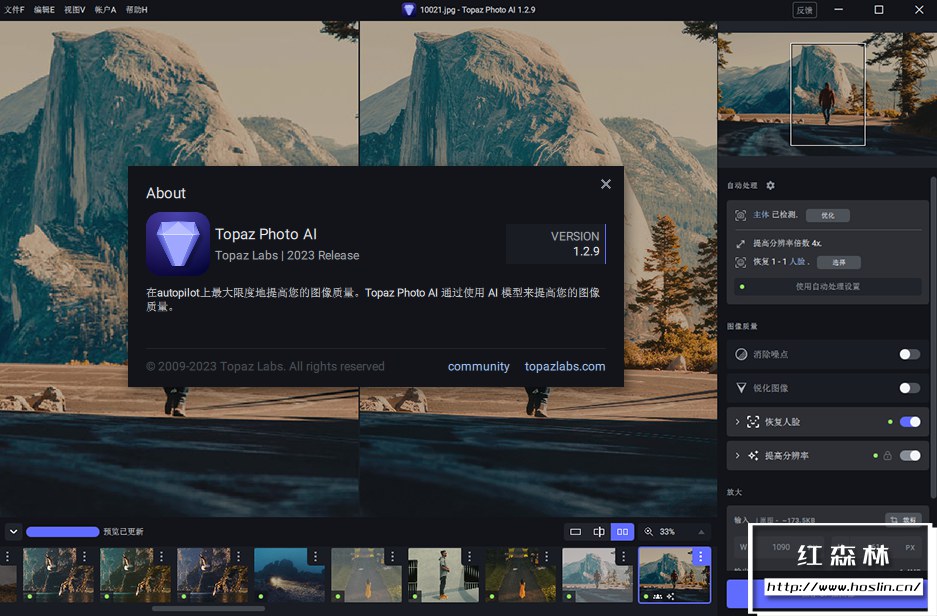Click the diagonal arrows icon beside 提高分辨率倍数 4x
The height and width of the screenshot is (616, 937).
[740, 243]
